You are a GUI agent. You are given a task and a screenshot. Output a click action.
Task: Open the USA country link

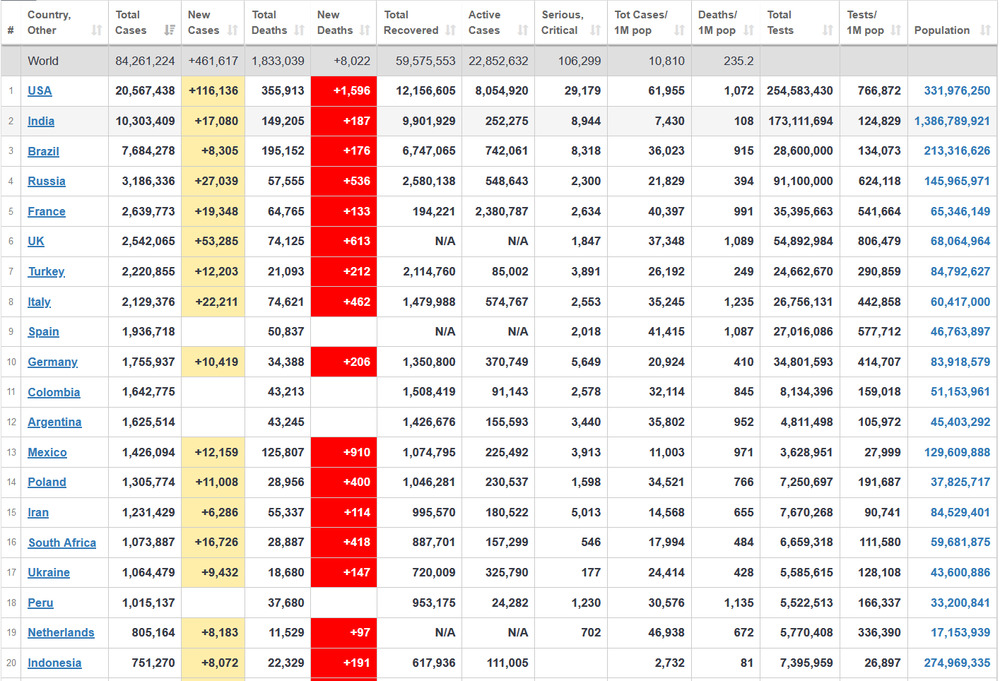[x=40, y=91]
